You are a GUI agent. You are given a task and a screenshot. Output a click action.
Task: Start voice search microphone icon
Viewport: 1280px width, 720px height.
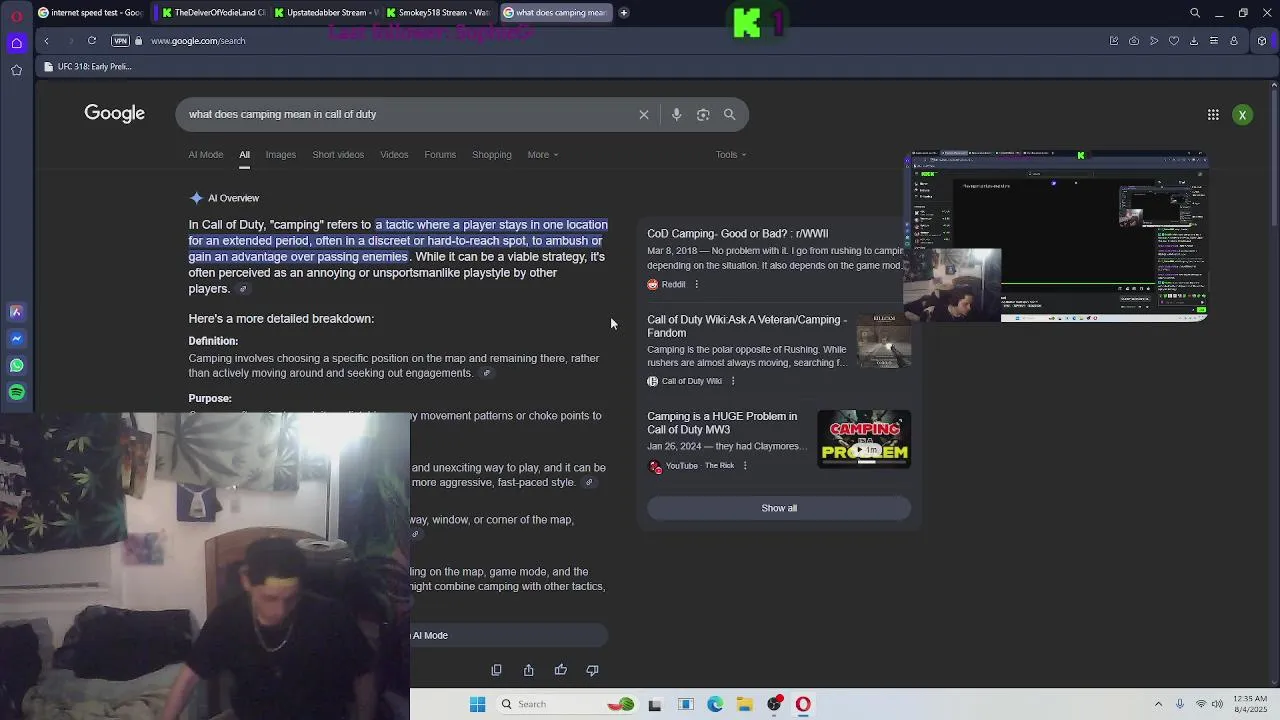point(676,115)
